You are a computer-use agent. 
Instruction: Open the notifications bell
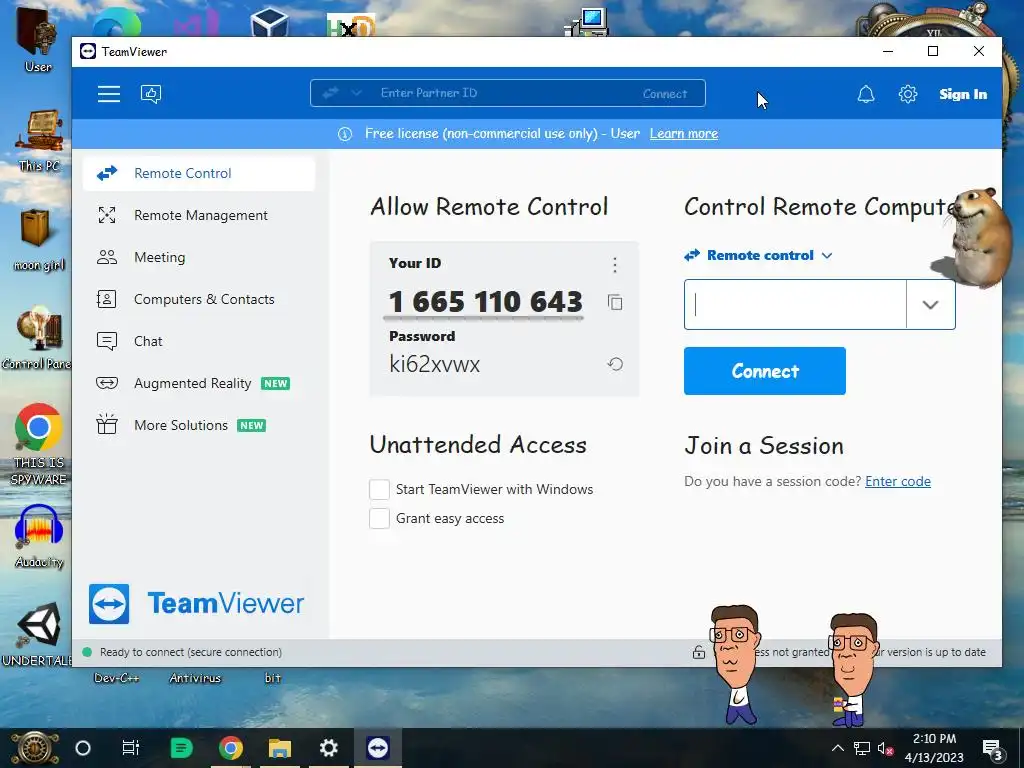coord(865,94)
